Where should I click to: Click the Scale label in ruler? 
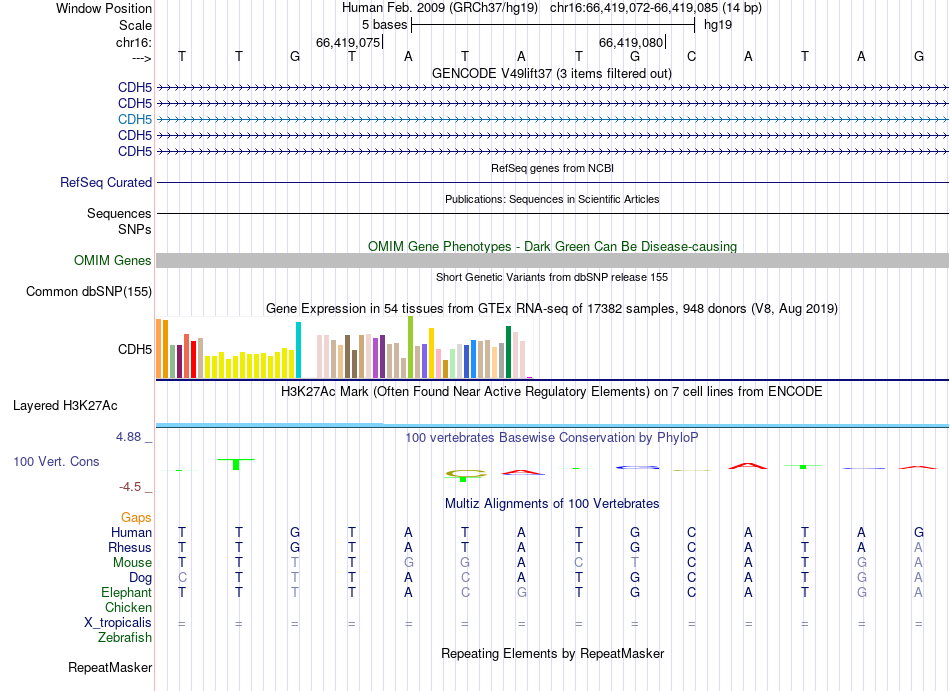135,25
